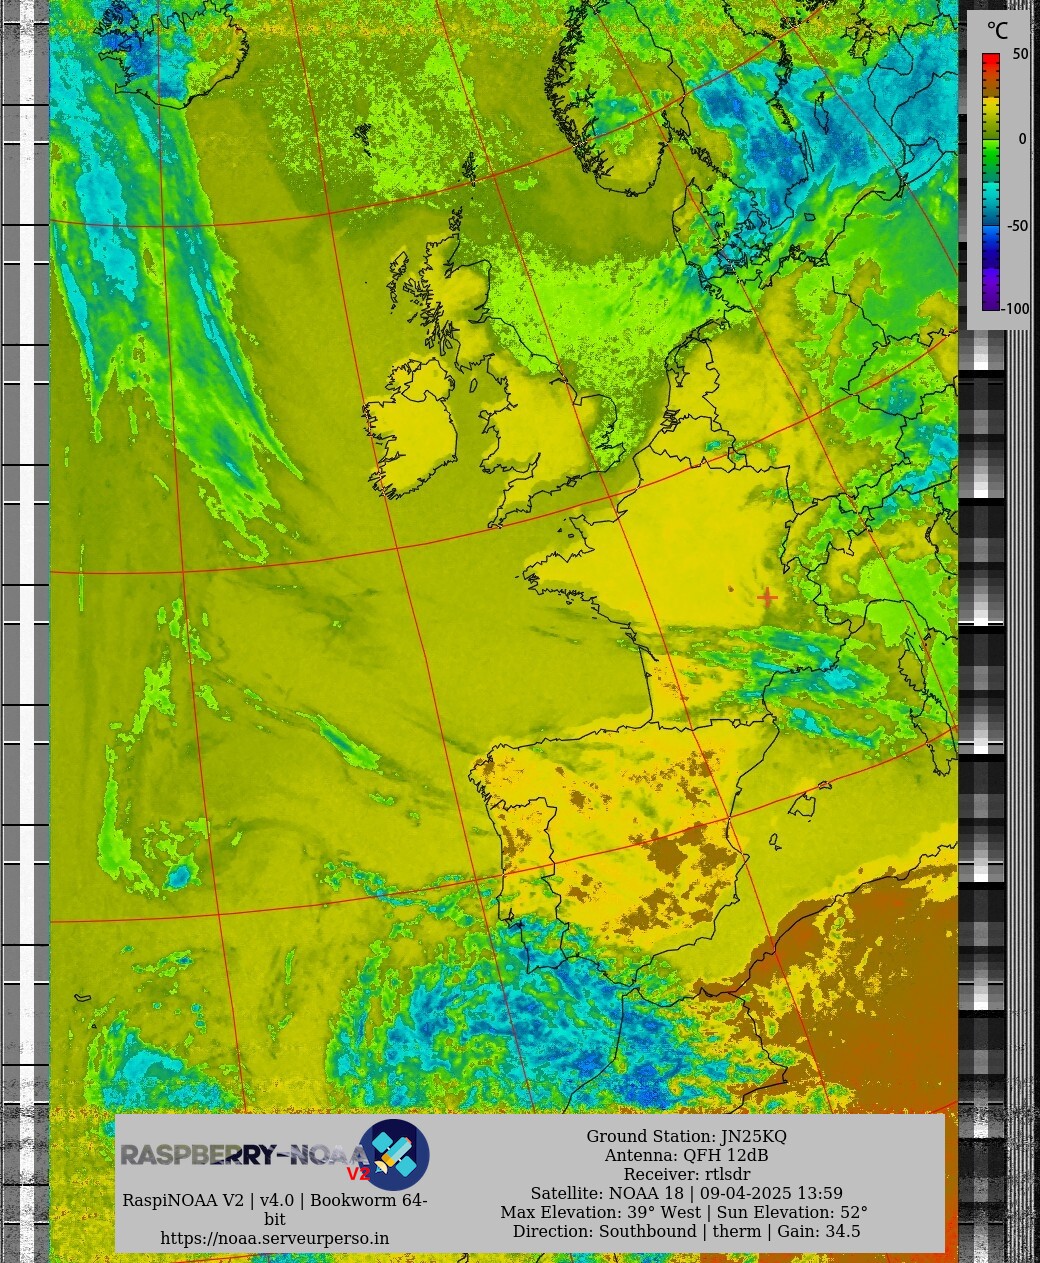Click the -50 value on temperature legend
The image size is (1040, 1263).
tap(1017, 226)
